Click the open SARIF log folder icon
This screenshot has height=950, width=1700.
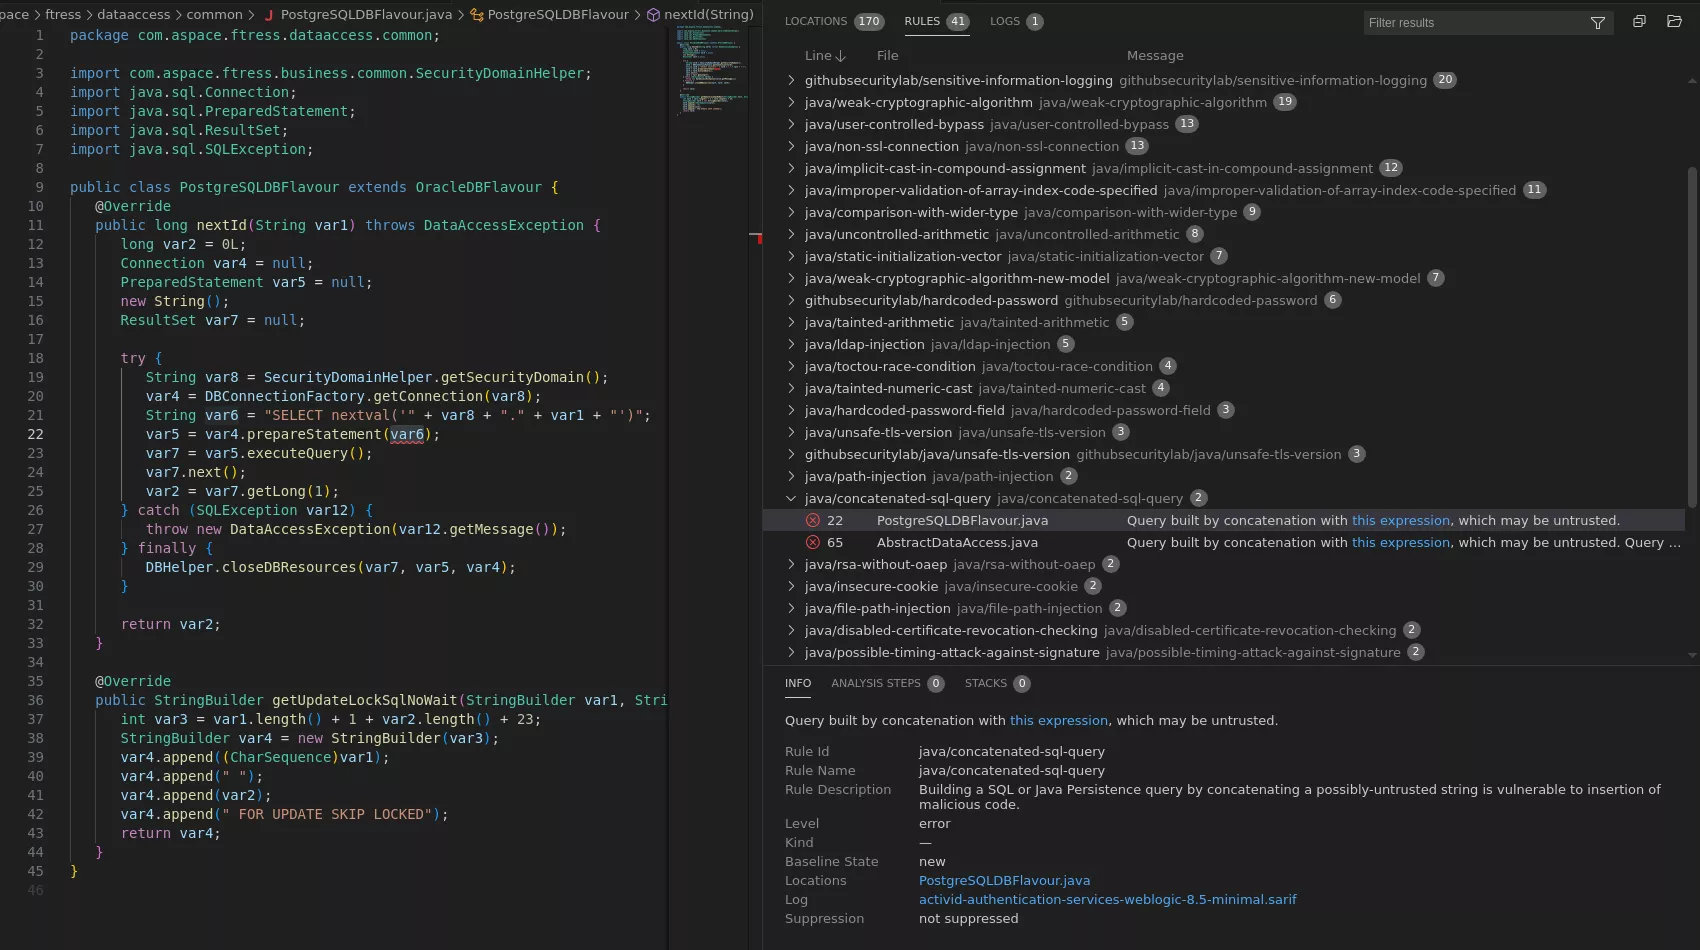(1674, 22)
